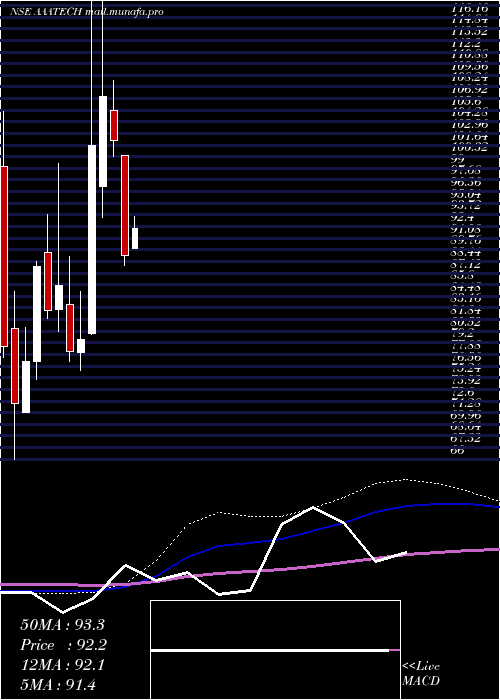Click the 66 price axis label
The width and height of the screenshot is (500, 700).
(x=458, y=451)
